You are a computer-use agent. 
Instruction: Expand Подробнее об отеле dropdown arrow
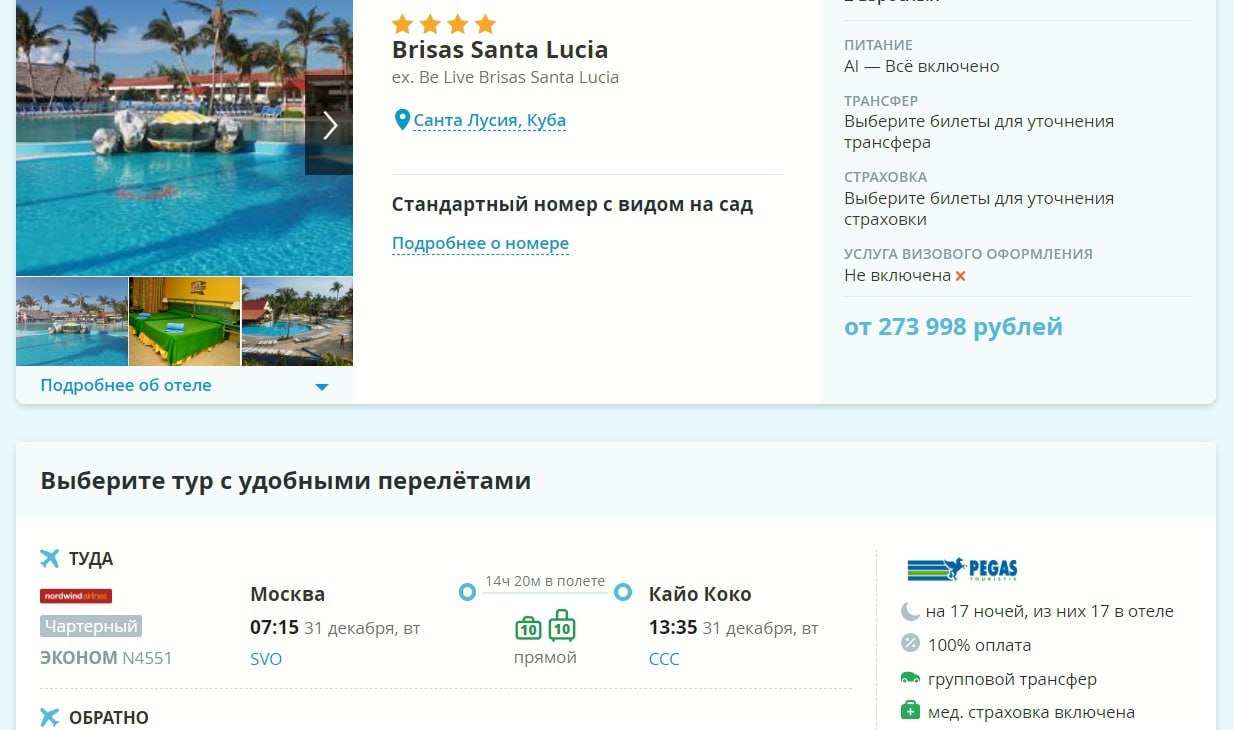(x=322, y=387)
